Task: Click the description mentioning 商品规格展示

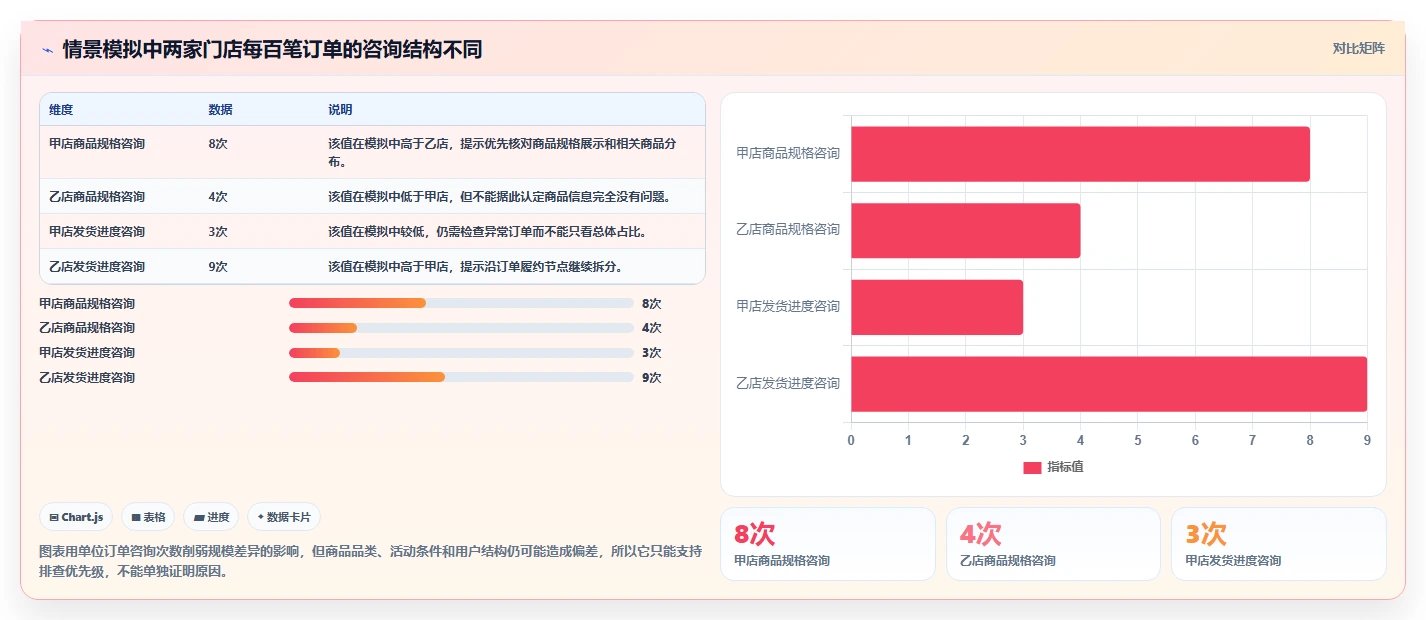Action: [502, 152]
